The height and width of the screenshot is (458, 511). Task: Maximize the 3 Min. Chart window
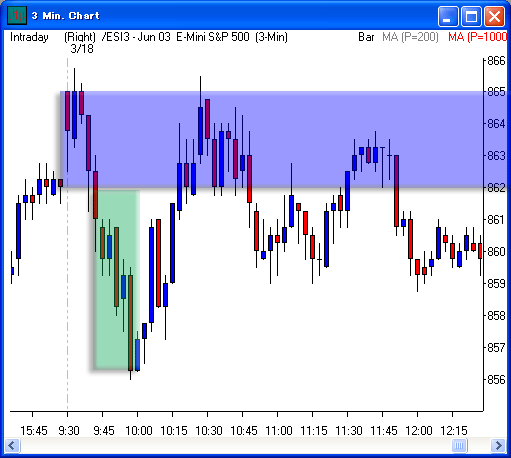click(x=471, y=16)
